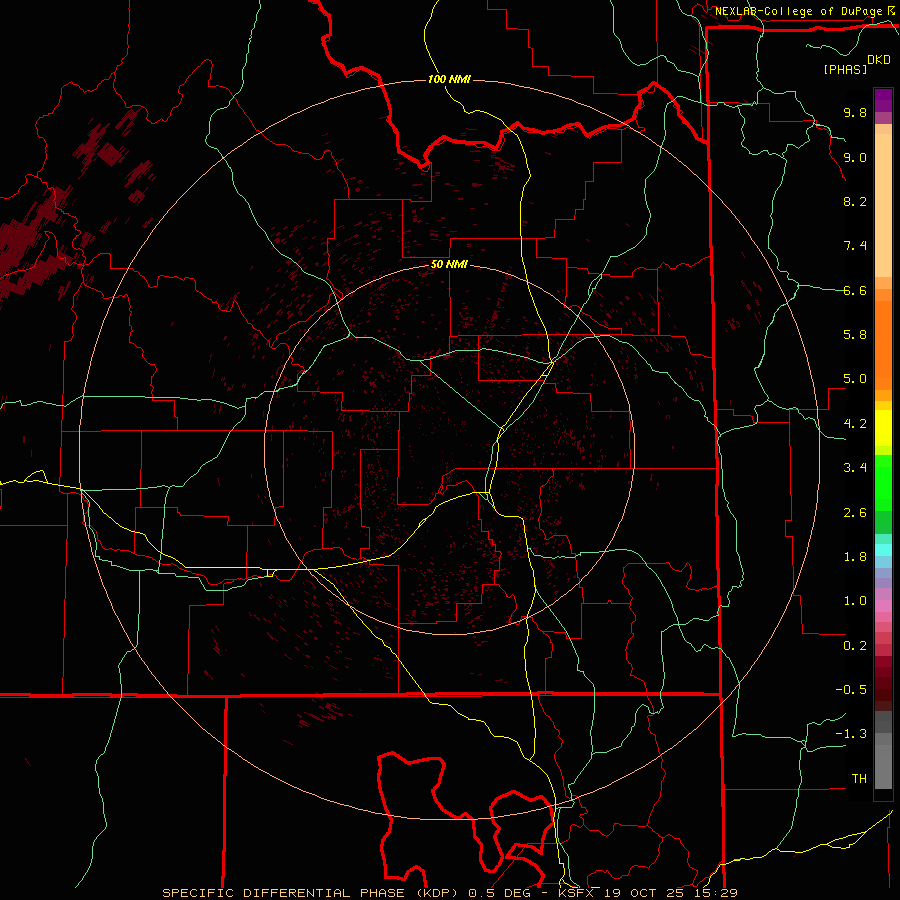Click the -0.5 legend value

pyautogui.click(x=851, y=690)
